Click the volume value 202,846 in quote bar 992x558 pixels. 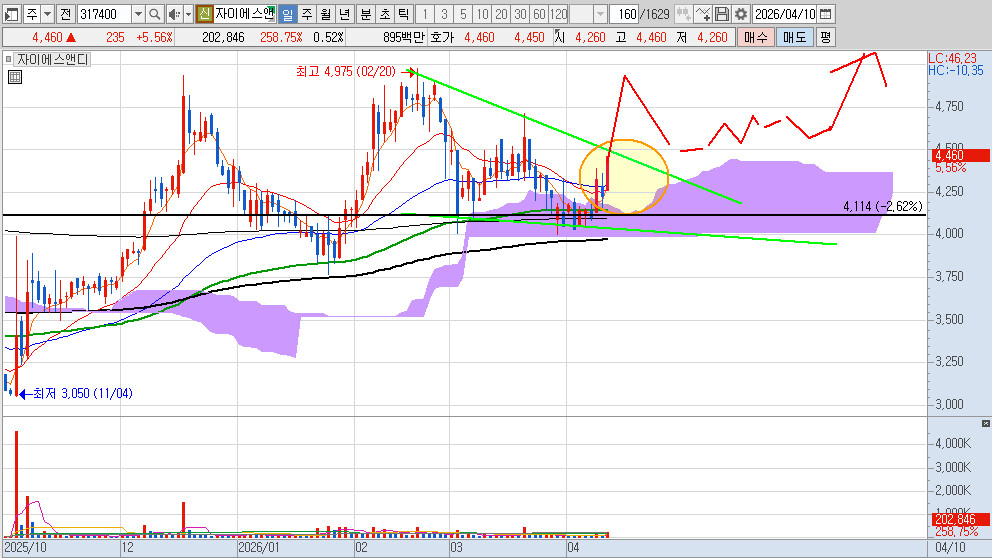click(223, 37)
